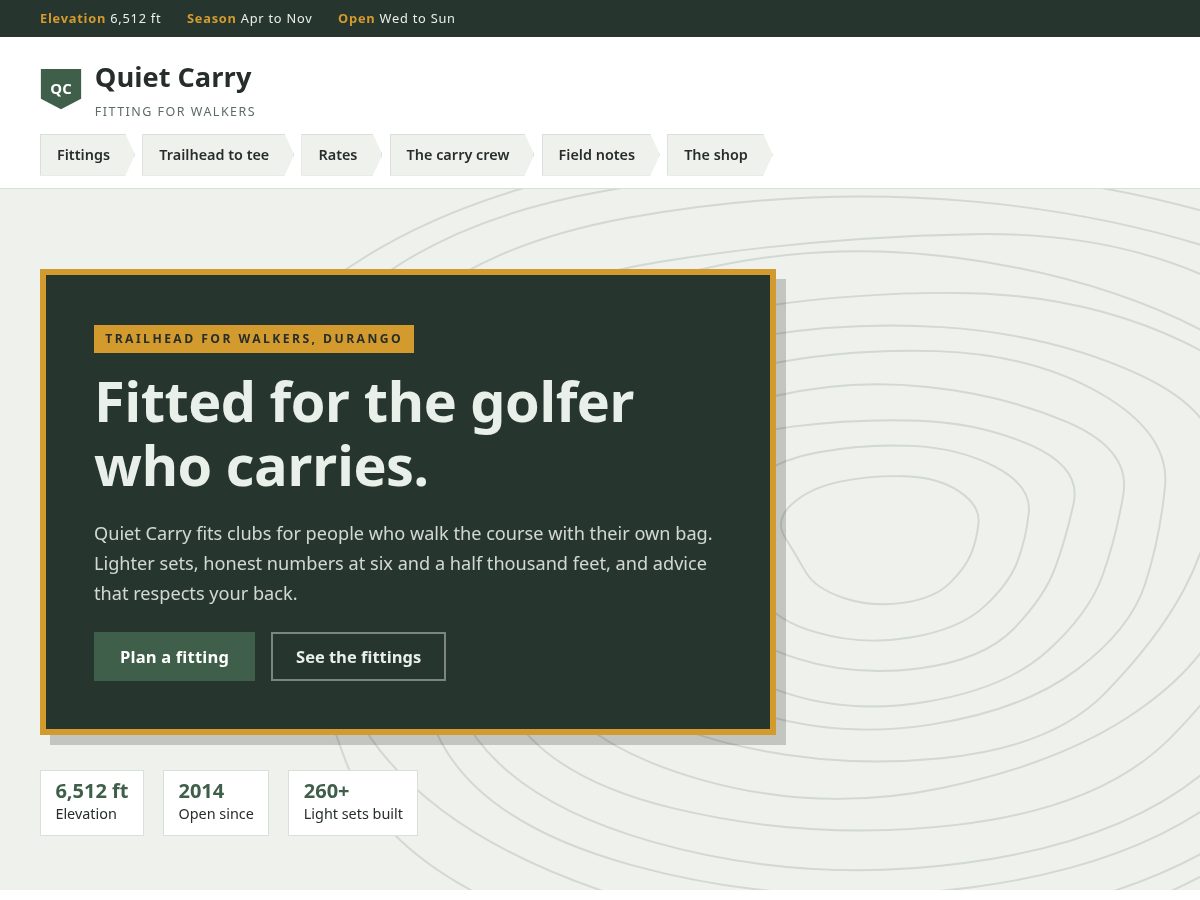Viewport: 1200px width, 900px height.
Task: Click the Fitted for the golfer headline
Action: 364,434
